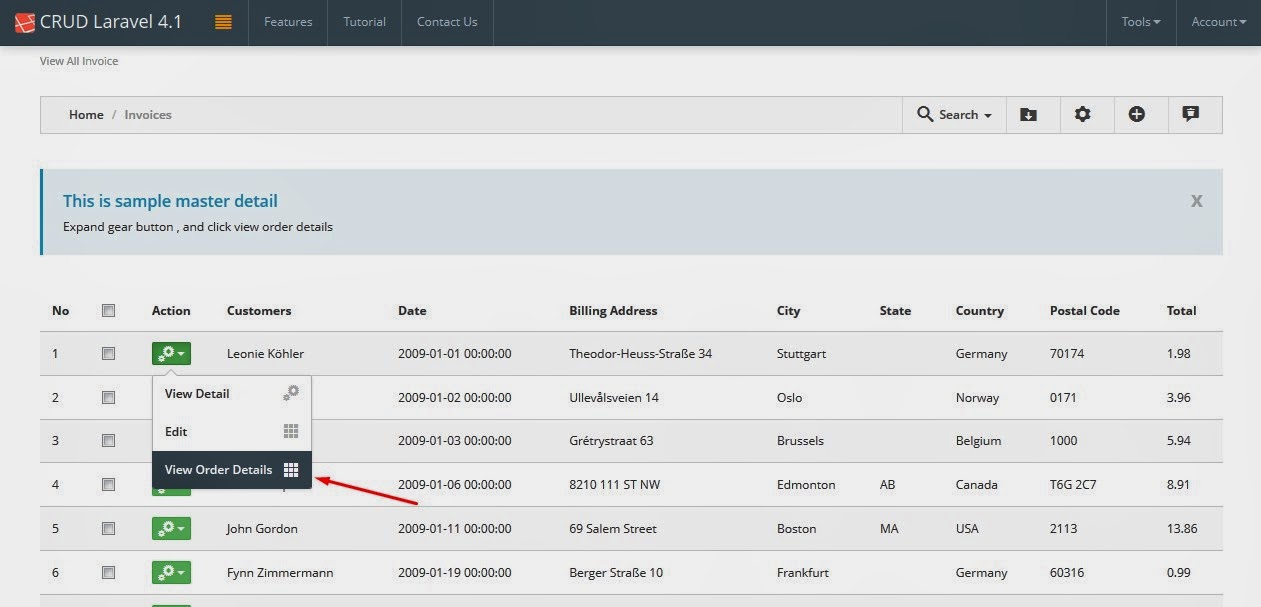1261x607 pixels.
Task: Click the CRUD Laravel logo icon
Action: coord(25,21)
